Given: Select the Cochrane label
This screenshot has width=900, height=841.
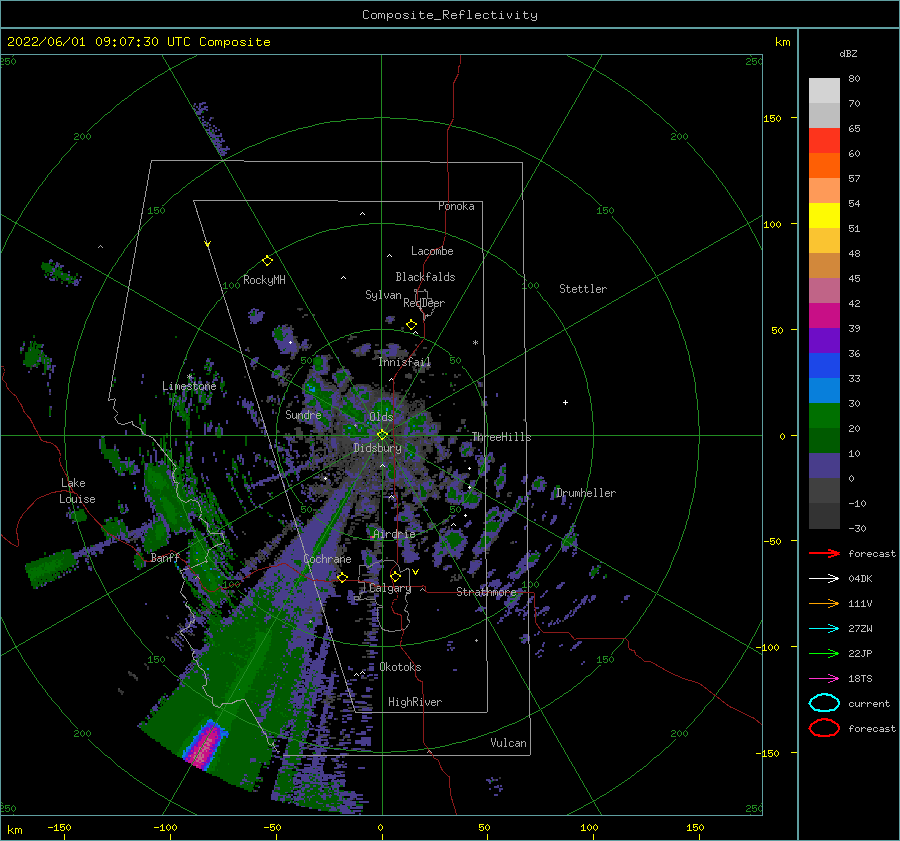Looking at the screenshot, I should (x=327, y=559).
